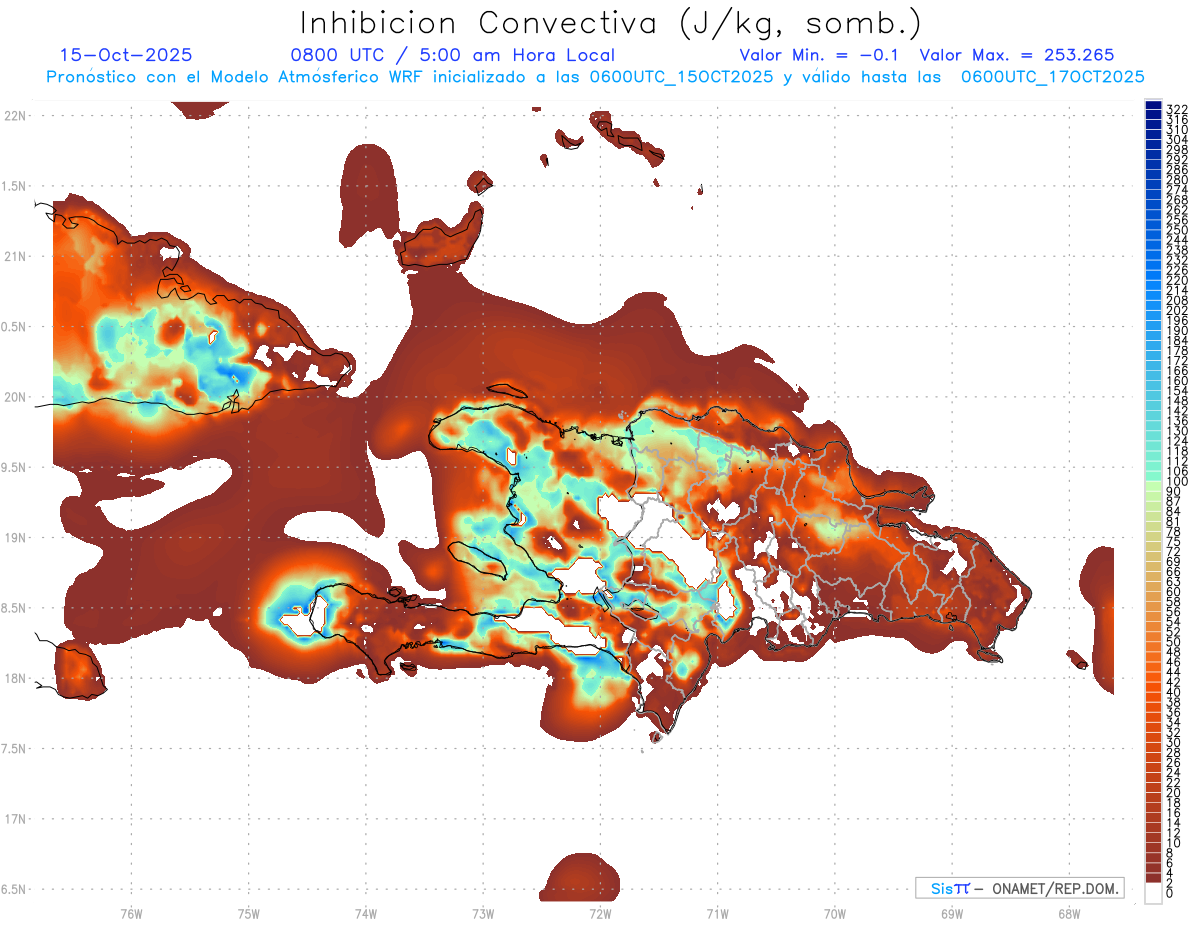Image resolution: width=1200 pixels, height=927 pixels.
Task: Click the '71W' longitude label
Action: click(717, 914)
